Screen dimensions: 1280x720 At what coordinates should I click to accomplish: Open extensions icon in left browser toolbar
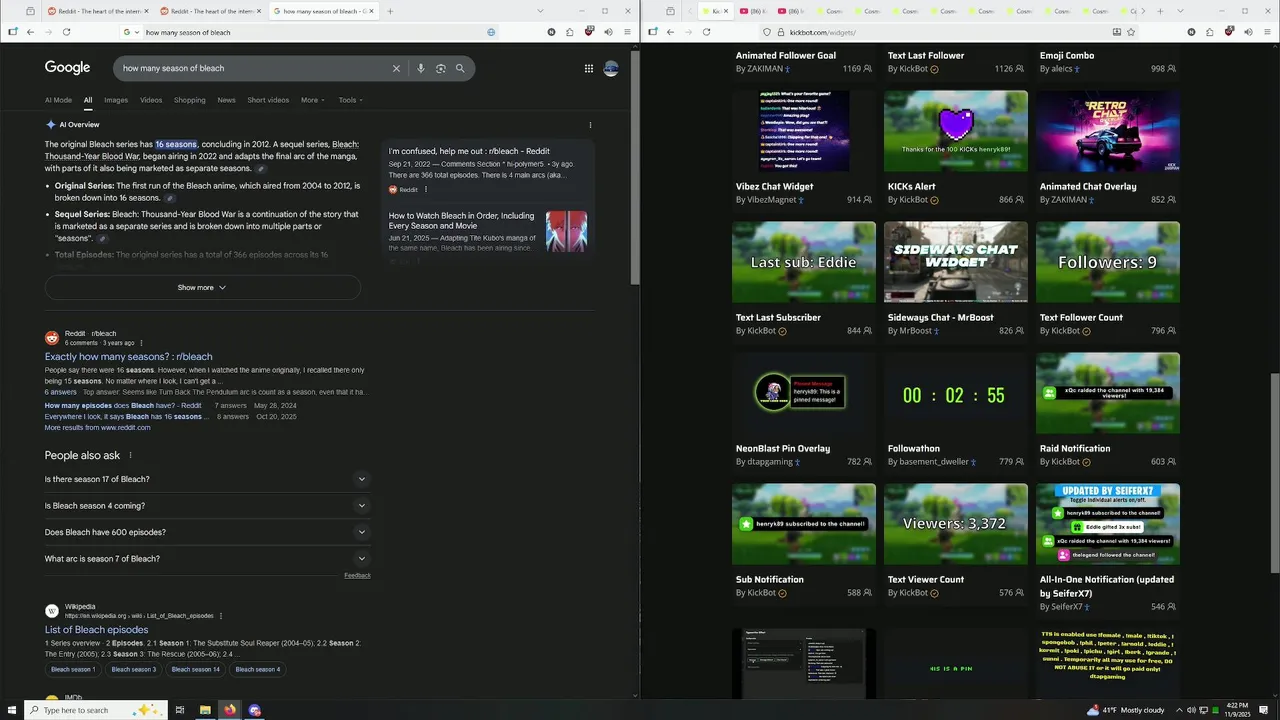570,32
